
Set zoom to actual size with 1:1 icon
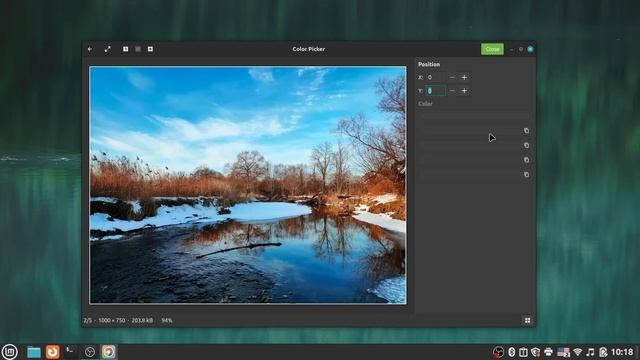[x=126, y=49]
